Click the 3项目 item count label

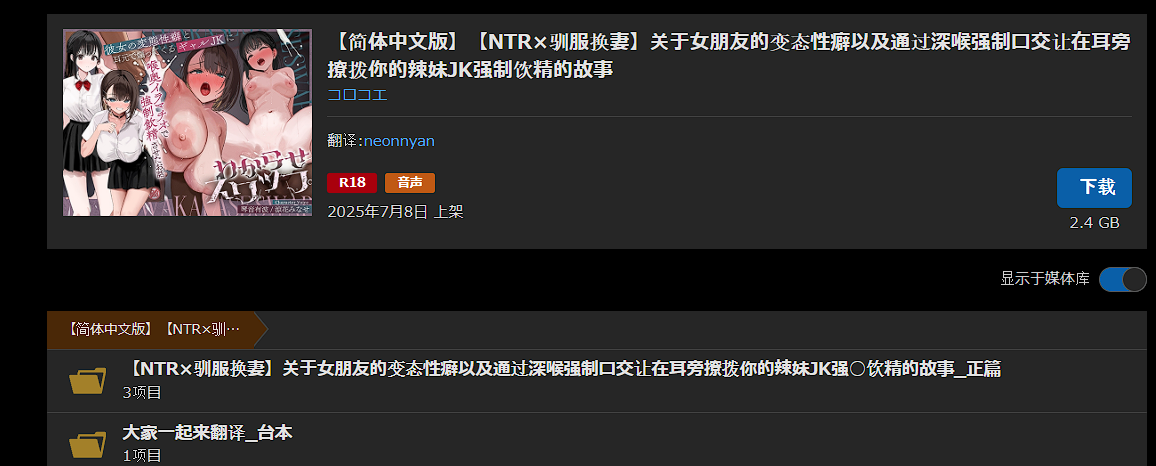142,392
